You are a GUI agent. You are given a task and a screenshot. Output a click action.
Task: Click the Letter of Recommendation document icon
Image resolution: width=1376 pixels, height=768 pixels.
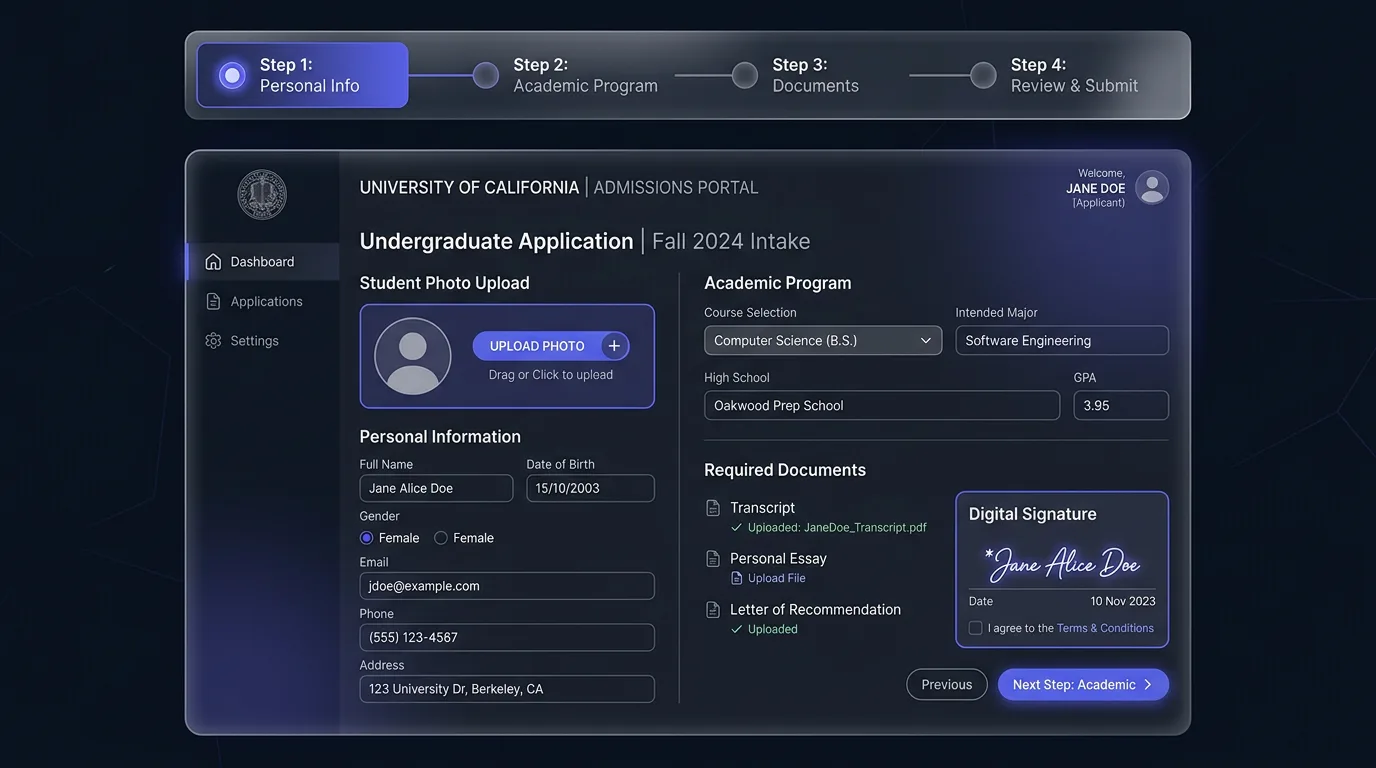[x=711, y=608]
